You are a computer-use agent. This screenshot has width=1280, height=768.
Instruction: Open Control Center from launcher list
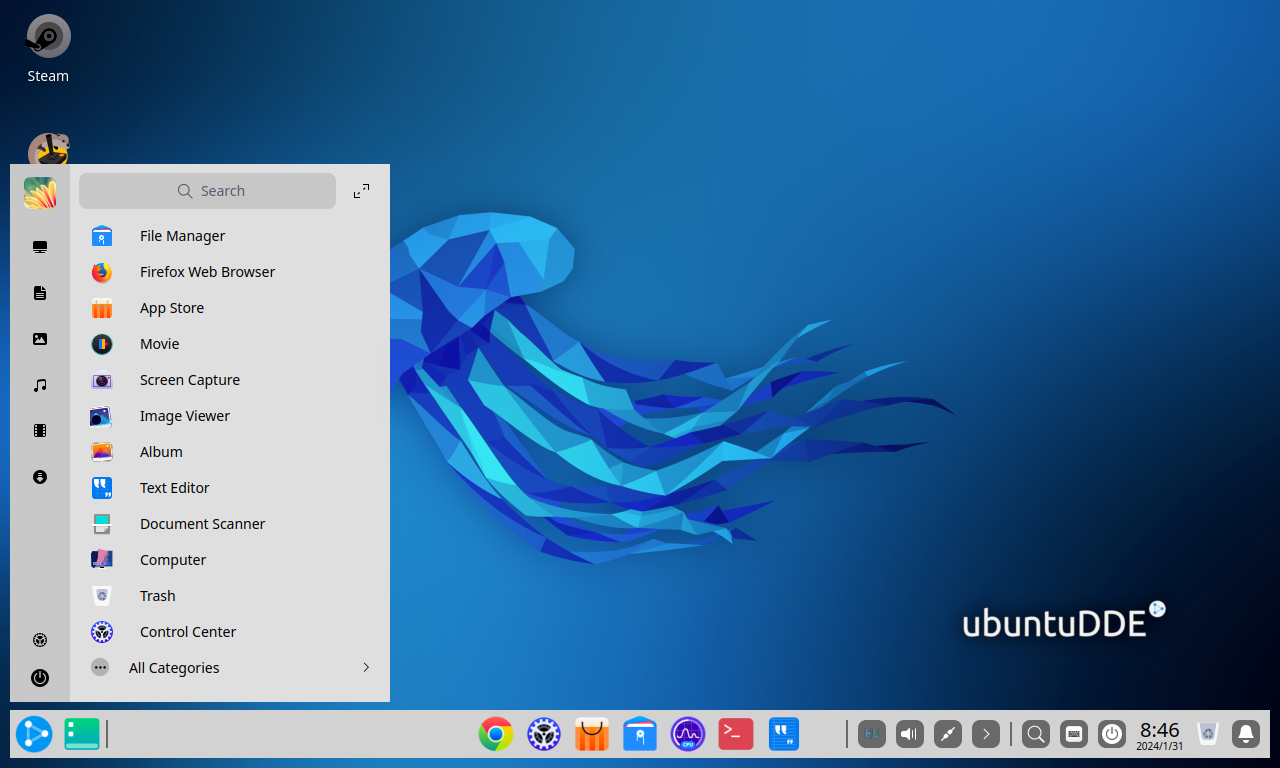pyautogui.click(x=229, y=632)
